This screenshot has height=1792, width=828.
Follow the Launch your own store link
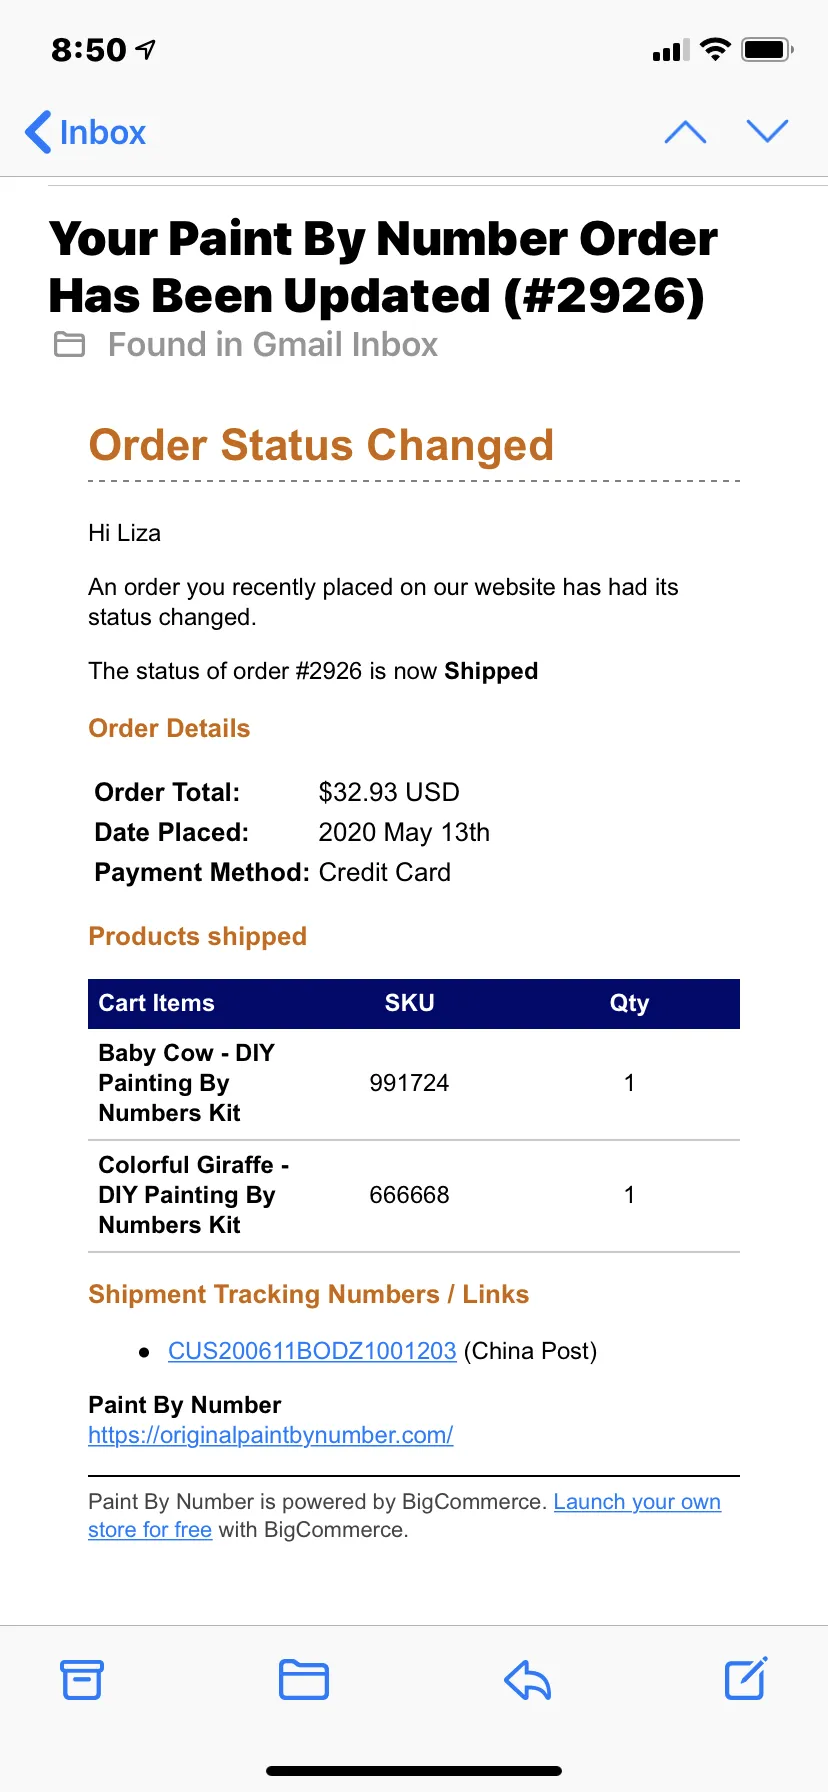(404, 1516)
